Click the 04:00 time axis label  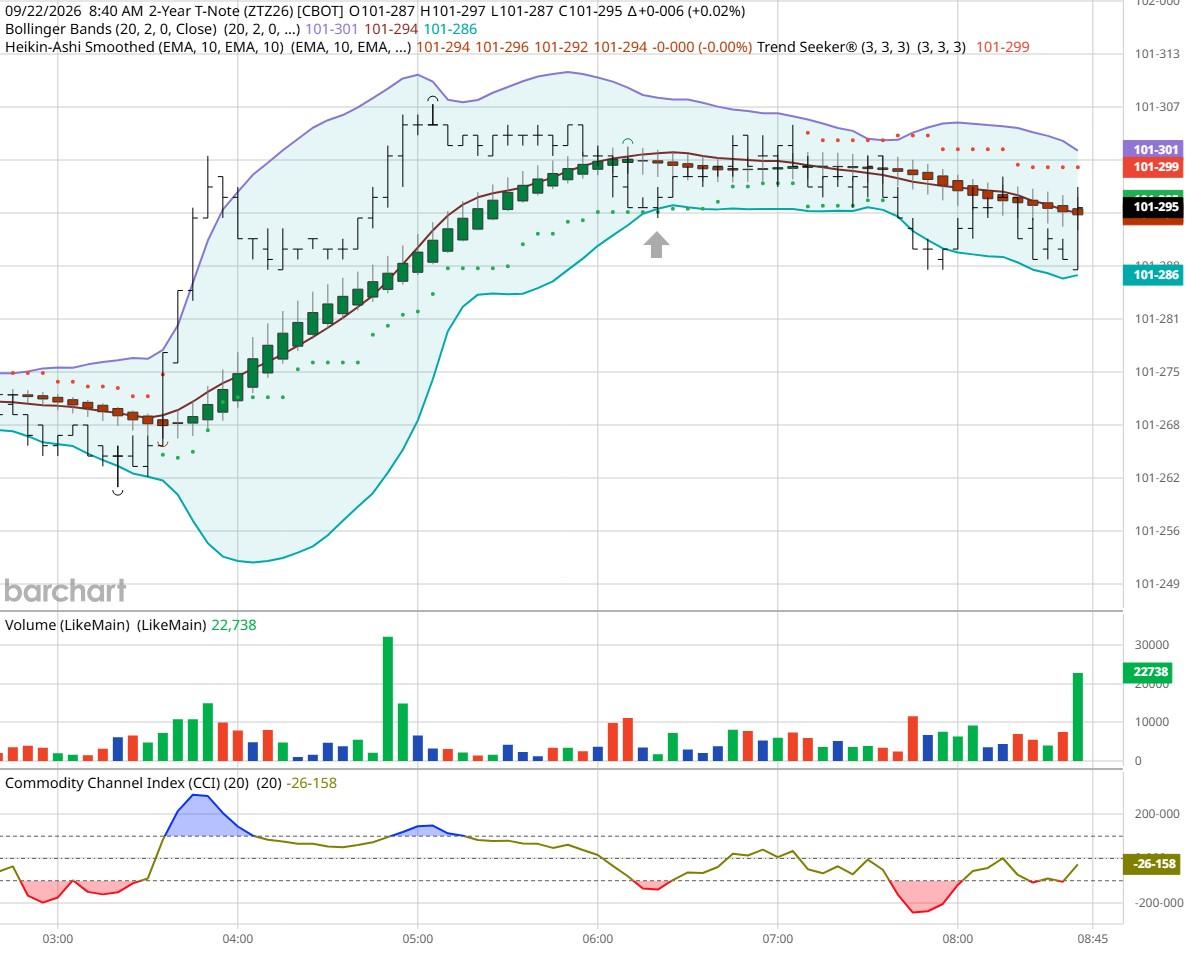point(238,939)
